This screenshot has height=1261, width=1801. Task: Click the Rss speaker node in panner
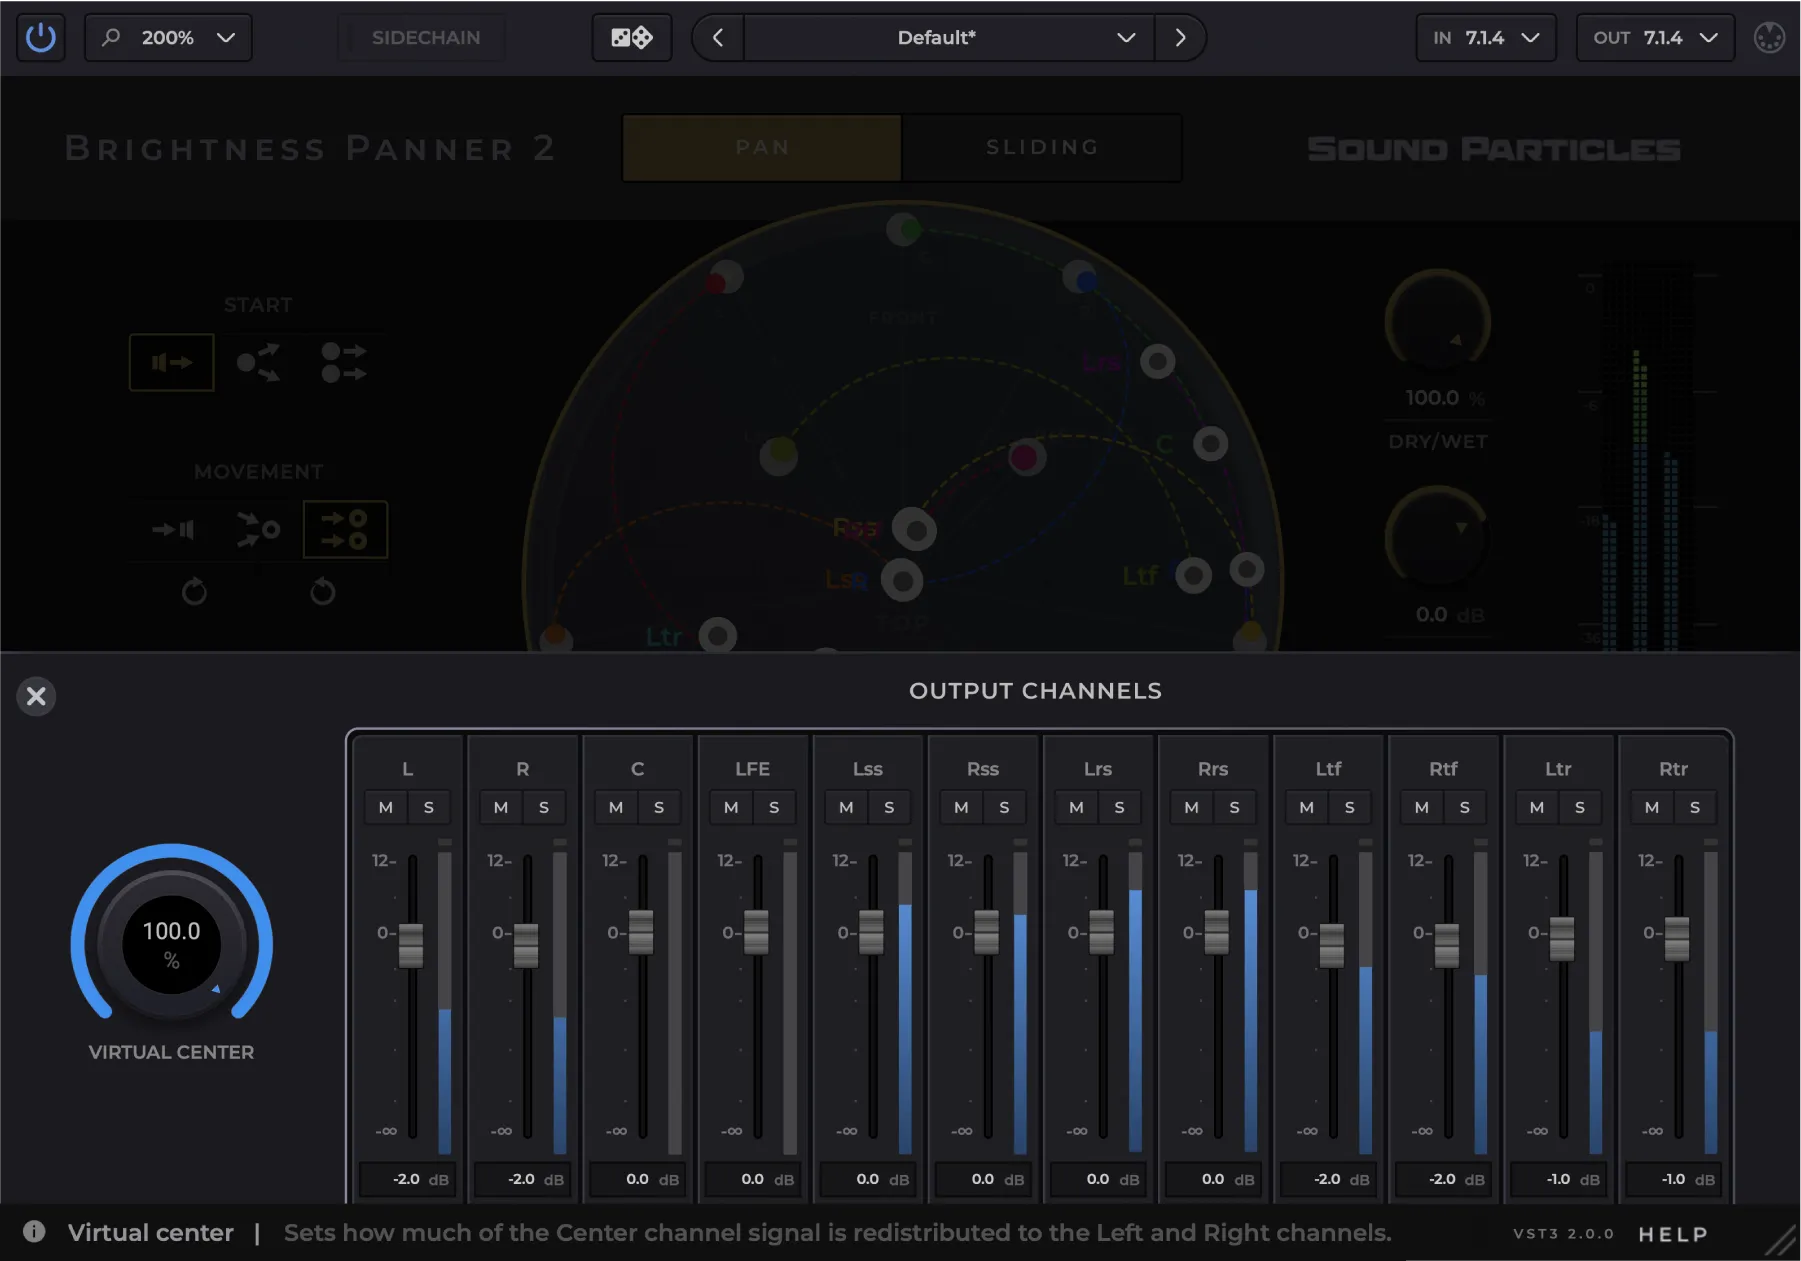(914, 529)
